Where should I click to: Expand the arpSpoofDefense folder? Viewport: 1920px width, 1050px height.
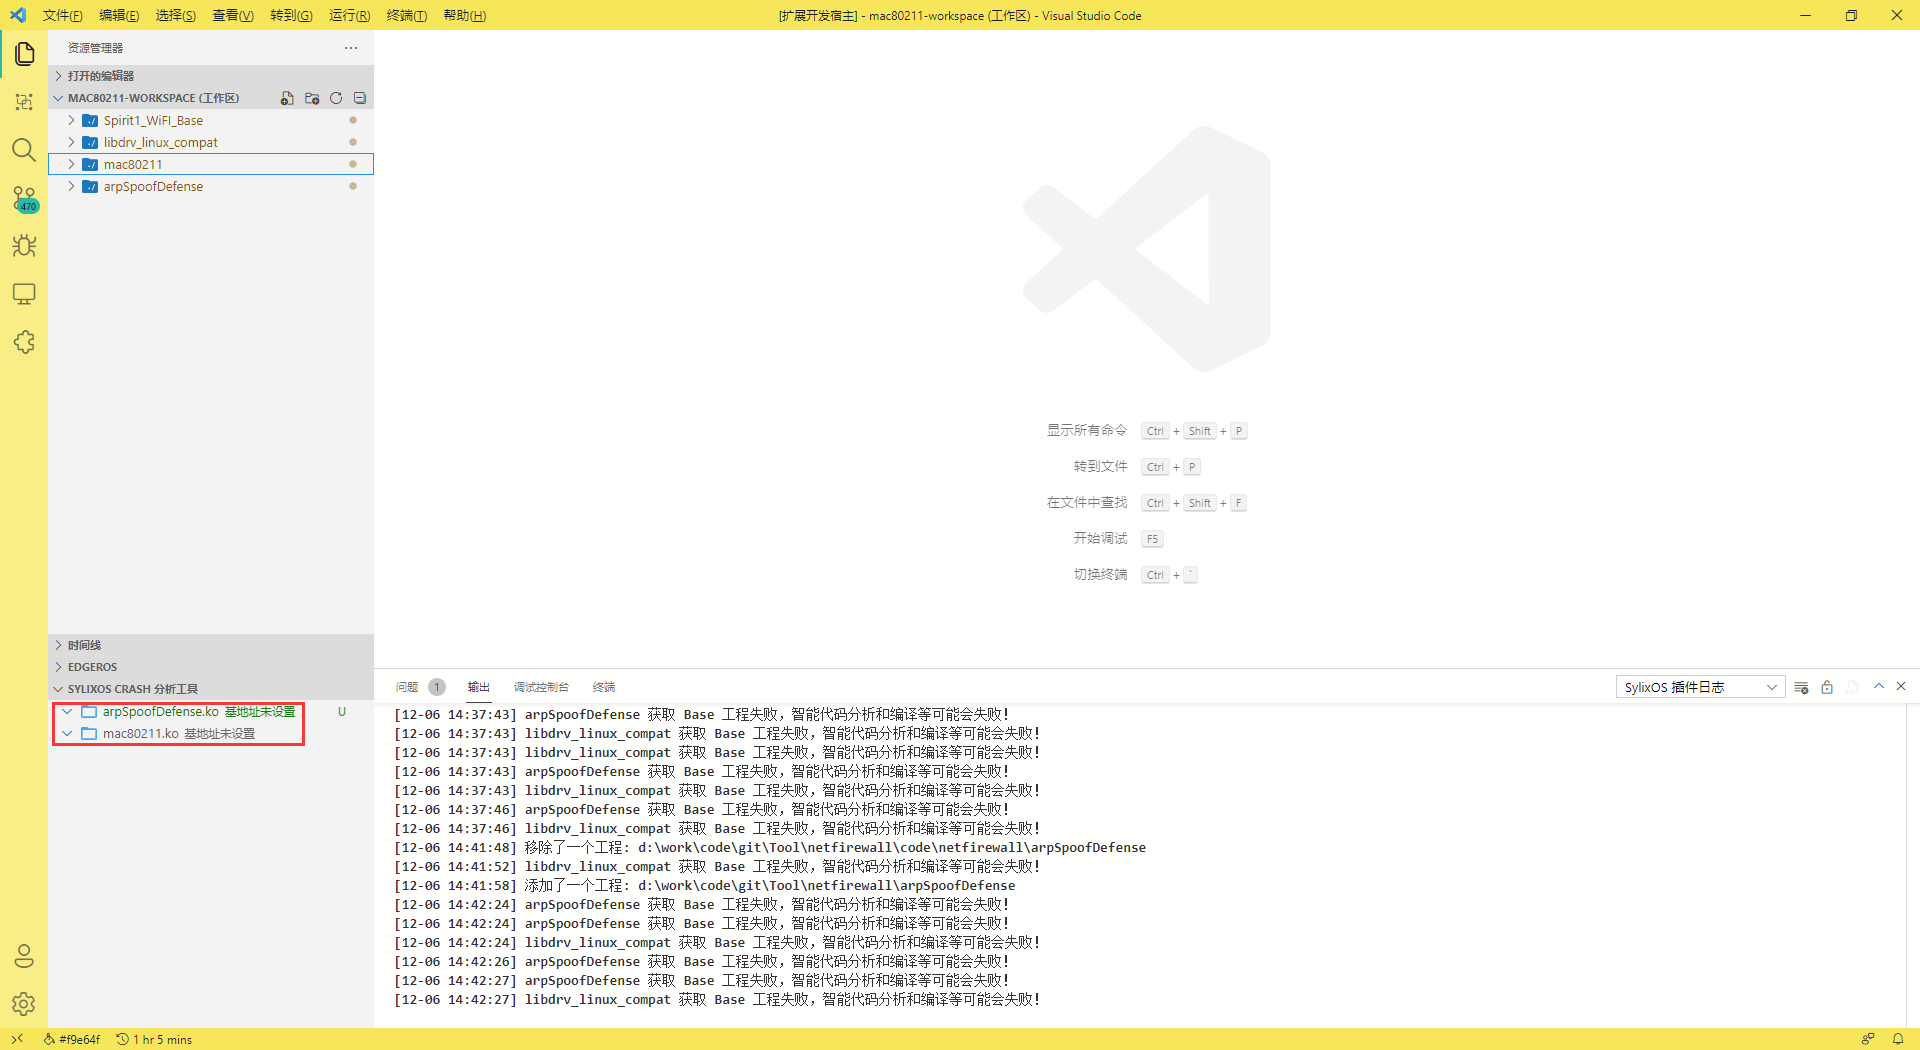click(211, 186)
